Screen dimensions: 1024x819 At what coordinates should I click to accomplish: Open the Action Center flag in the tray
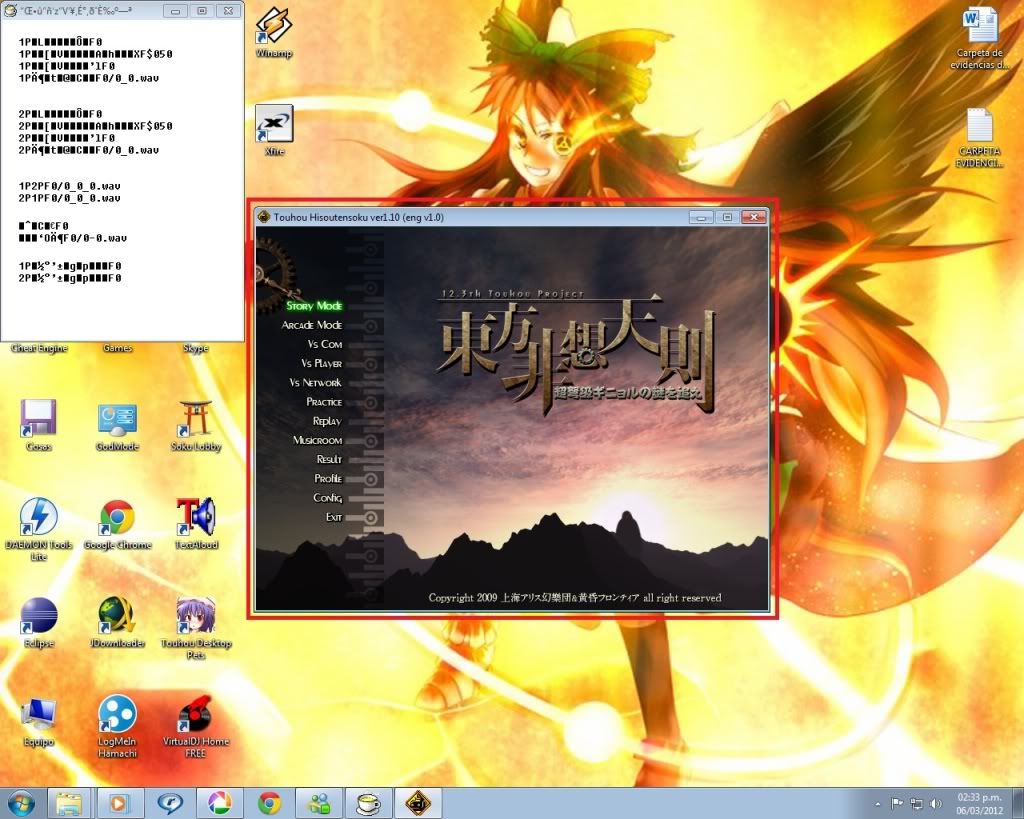tap(897, 803)
